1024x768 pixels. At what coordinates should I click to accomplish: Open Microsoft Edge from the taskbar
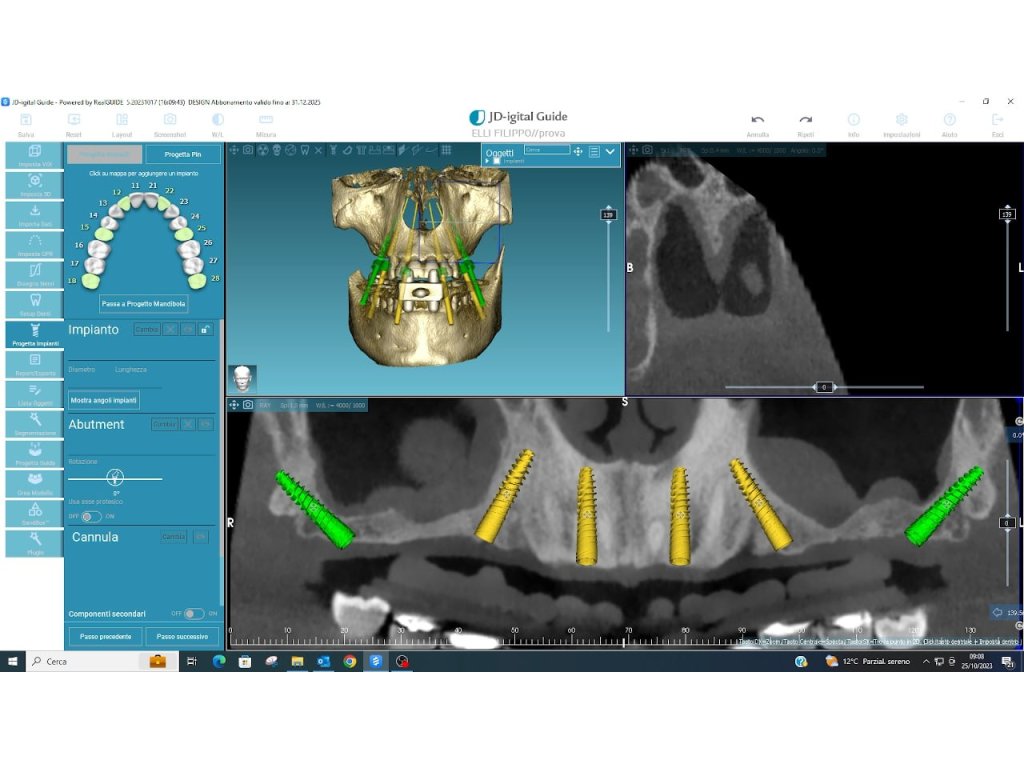click(x=219, y=662)
